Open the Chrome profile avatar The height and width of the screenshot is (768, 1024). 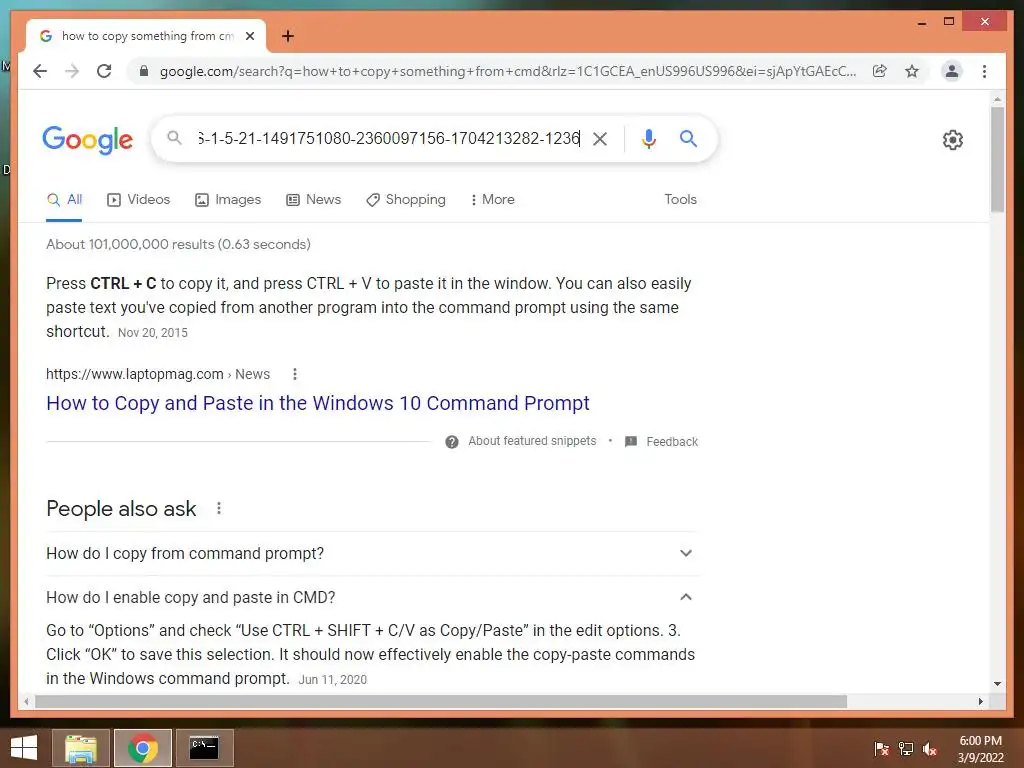(x=952, y=71)
